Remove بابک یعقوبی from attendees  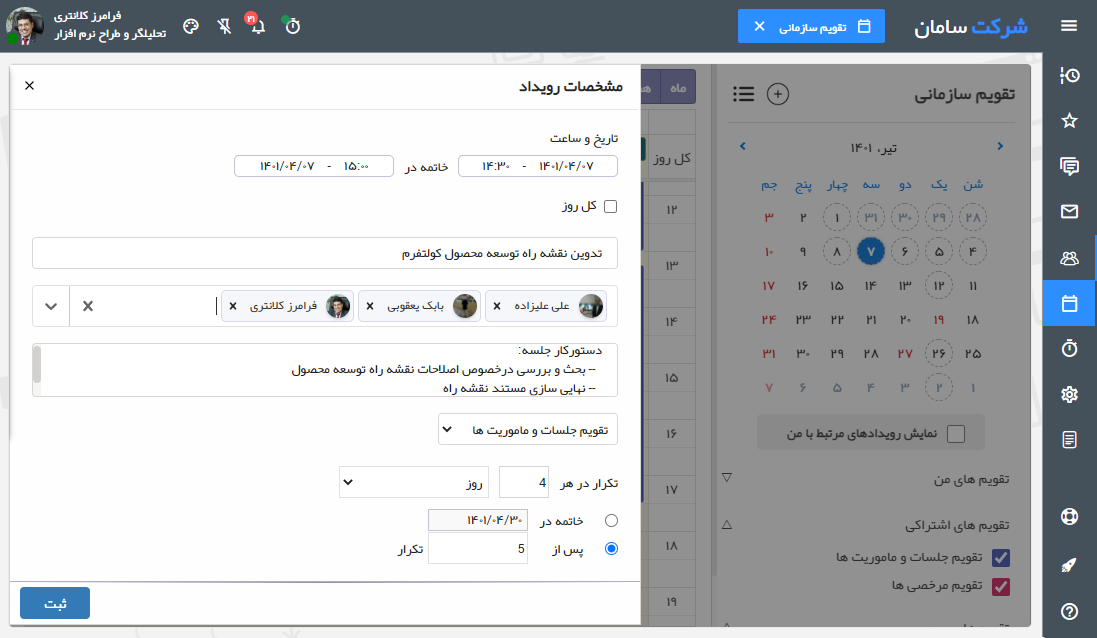pos(370,306)
